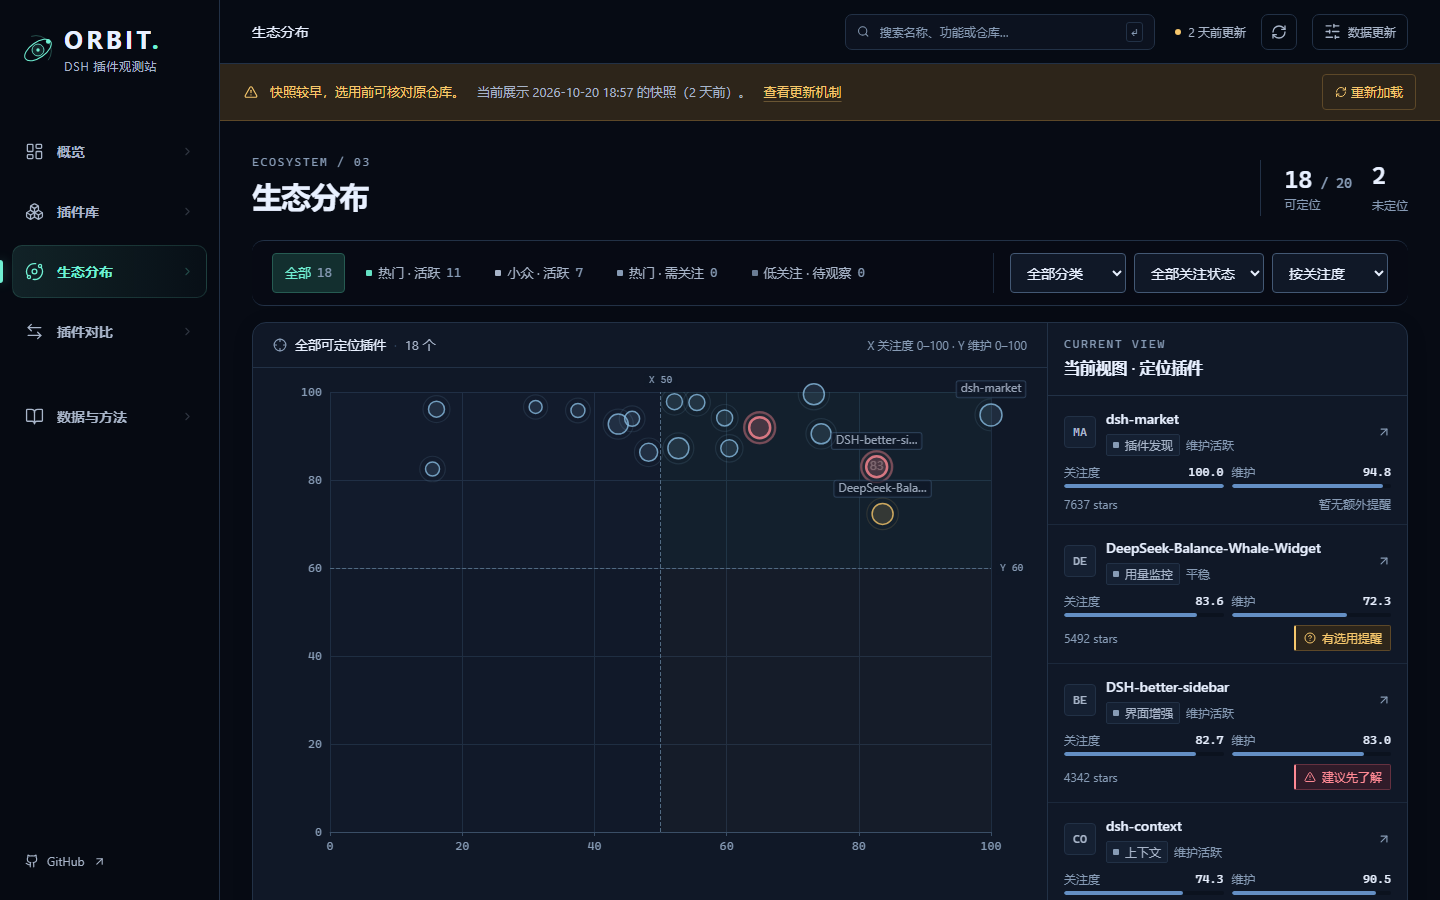Click the red bubble labeled 83
The image size is (1440, 900).
876,466
